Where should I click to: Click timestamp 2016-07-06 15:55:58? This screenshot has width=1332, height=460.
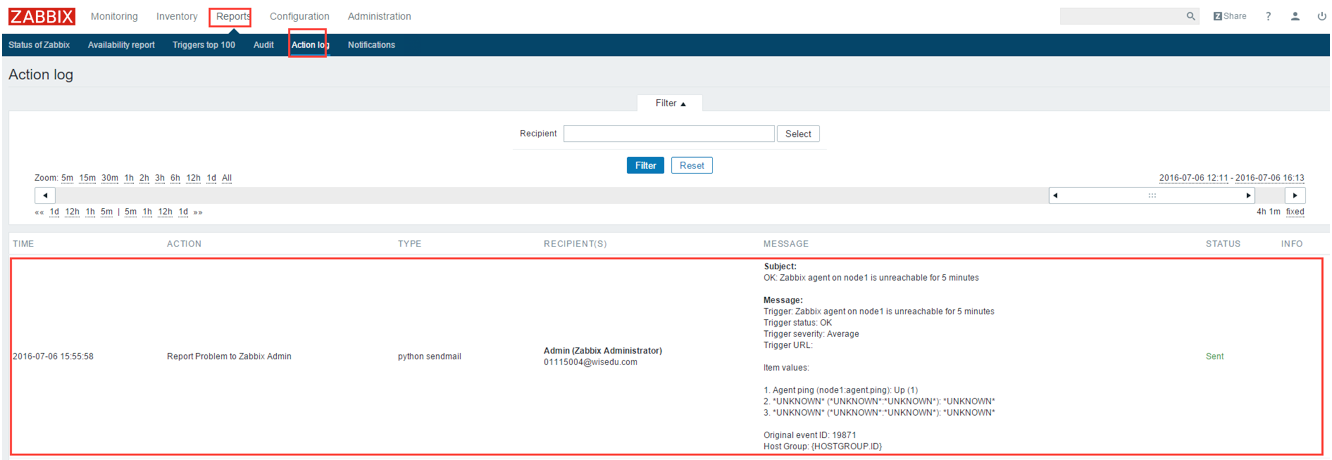pyautogui.click(x=53, y=356)
